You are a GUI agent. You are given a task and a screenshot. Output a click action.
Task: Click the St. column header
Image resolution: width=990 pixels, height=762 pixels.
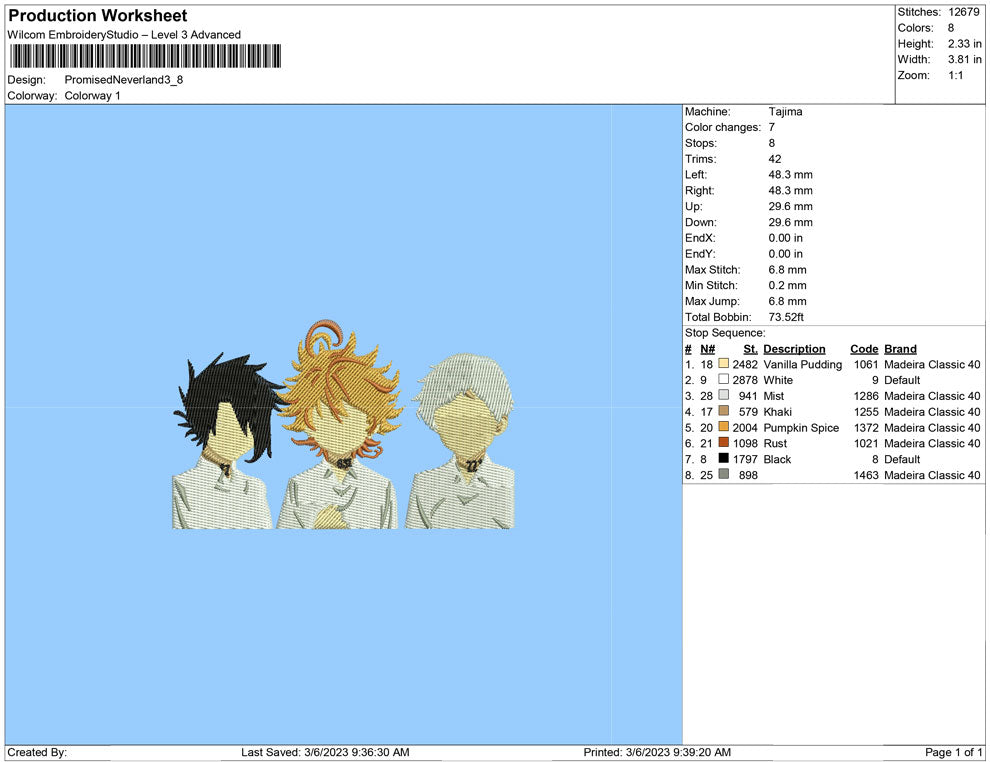(750, 348)
